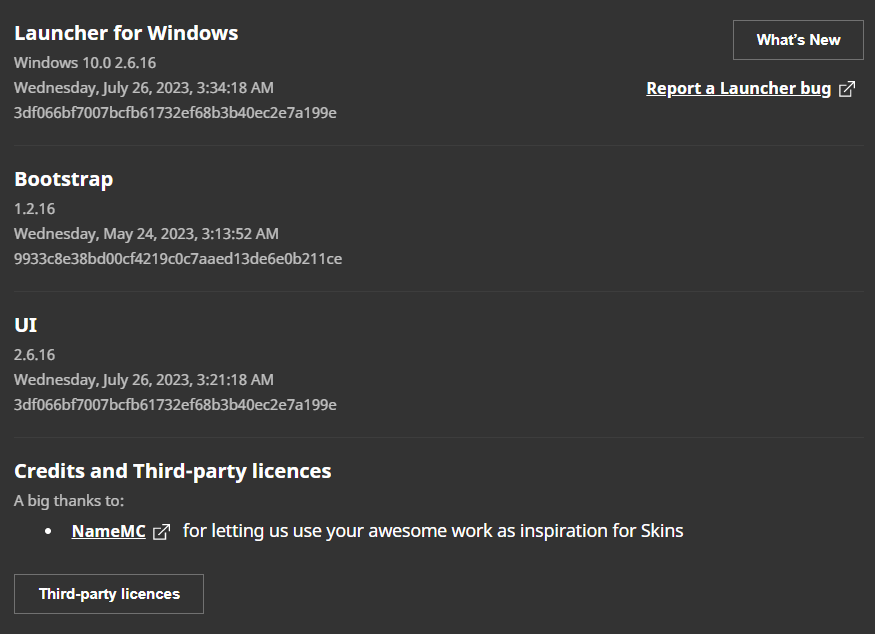This screenshot has height=634, width=875.
Task: Click the Bootstrap date May 24, 2023
Action: pos(146,233)
